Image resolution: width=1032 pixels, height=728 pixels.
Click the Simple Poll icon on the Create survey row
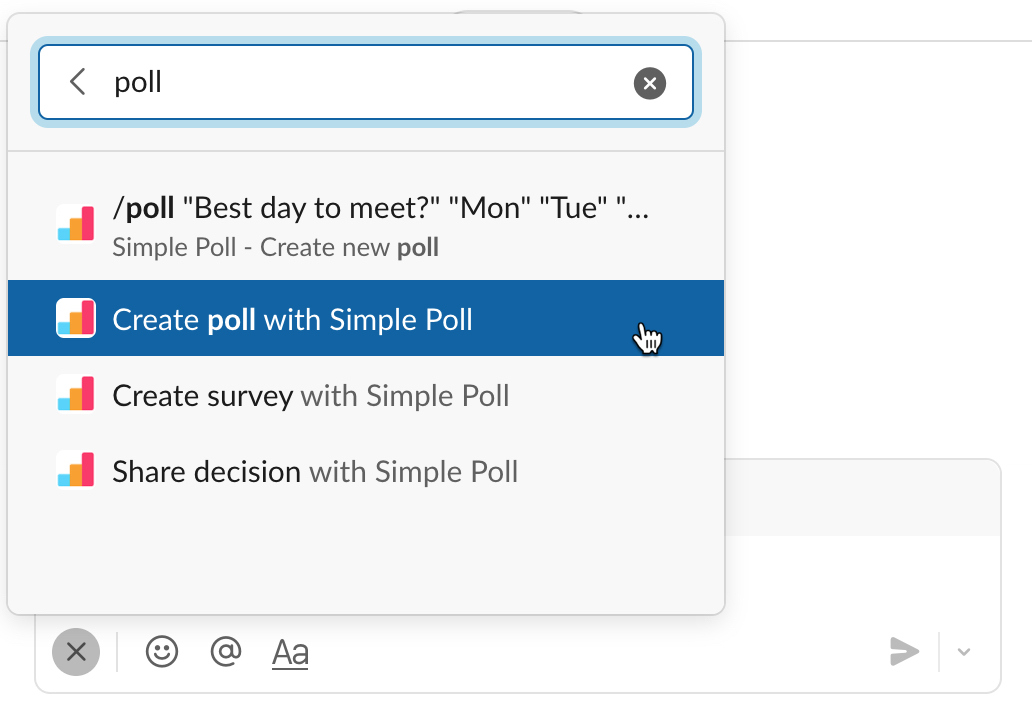pyautogui.click(x=75, y=394)
